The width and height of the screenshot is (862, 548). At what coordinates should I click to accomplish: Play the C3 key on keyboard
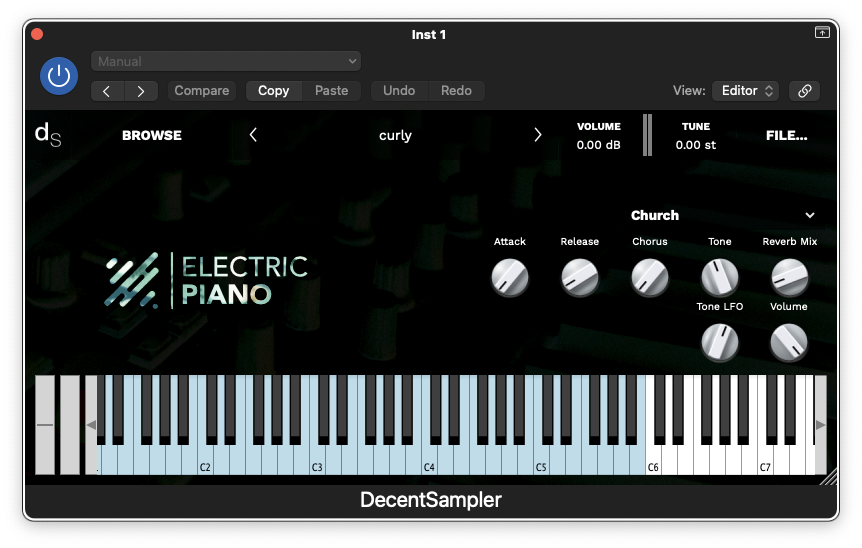[x=317, y=461]
